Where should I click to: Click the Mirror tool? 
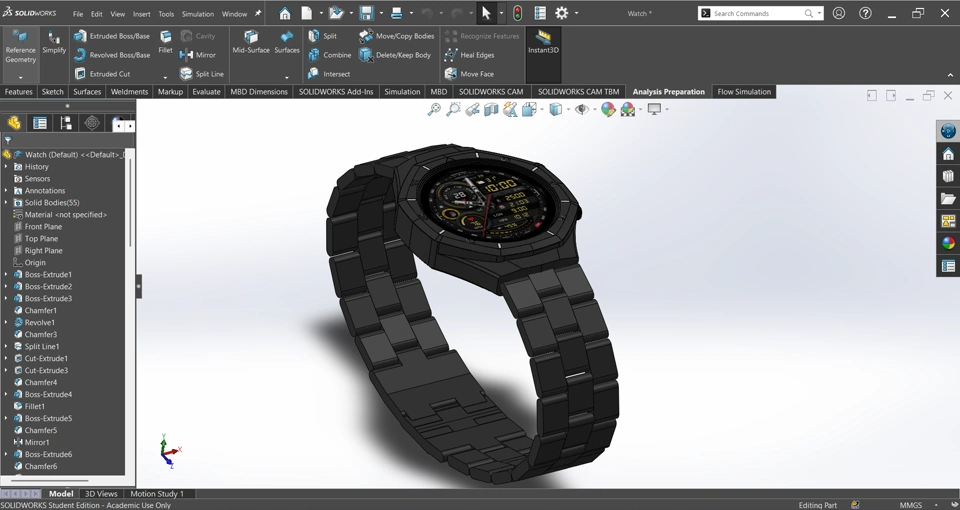pyautogui.click(x=198, y=55)
